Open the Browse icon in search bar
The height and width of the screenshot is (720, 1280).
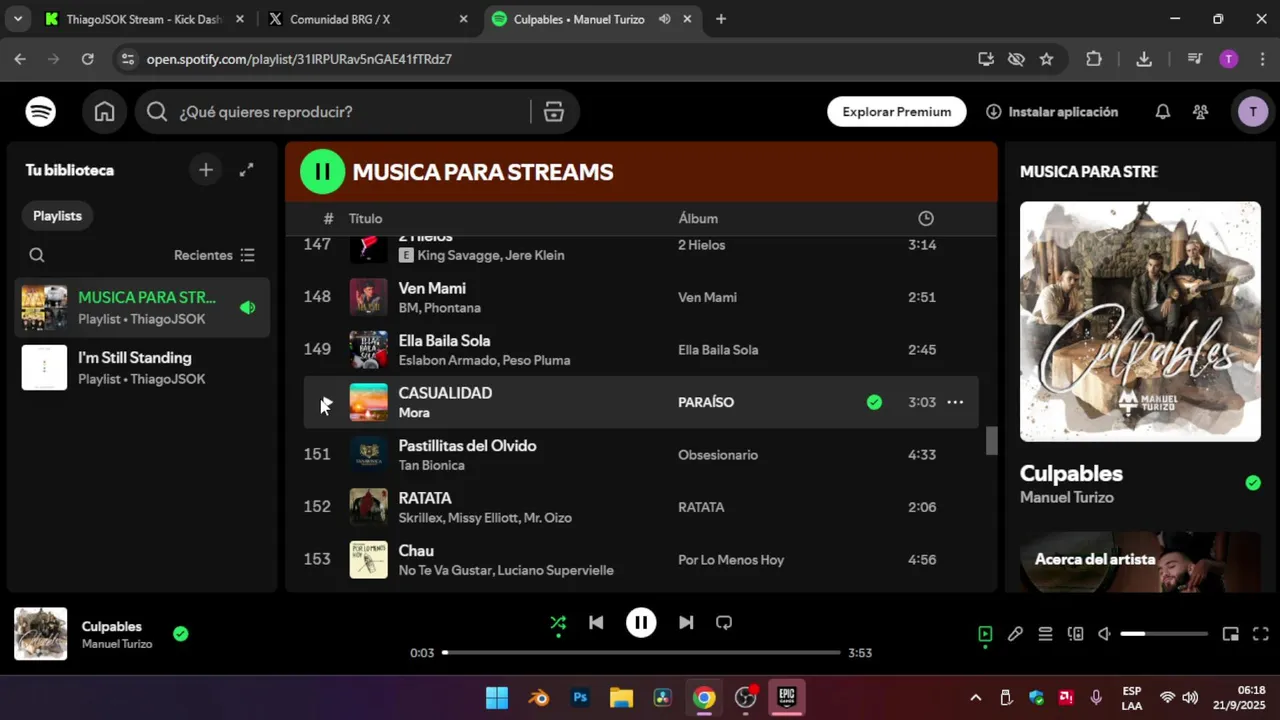coord(554,112)
